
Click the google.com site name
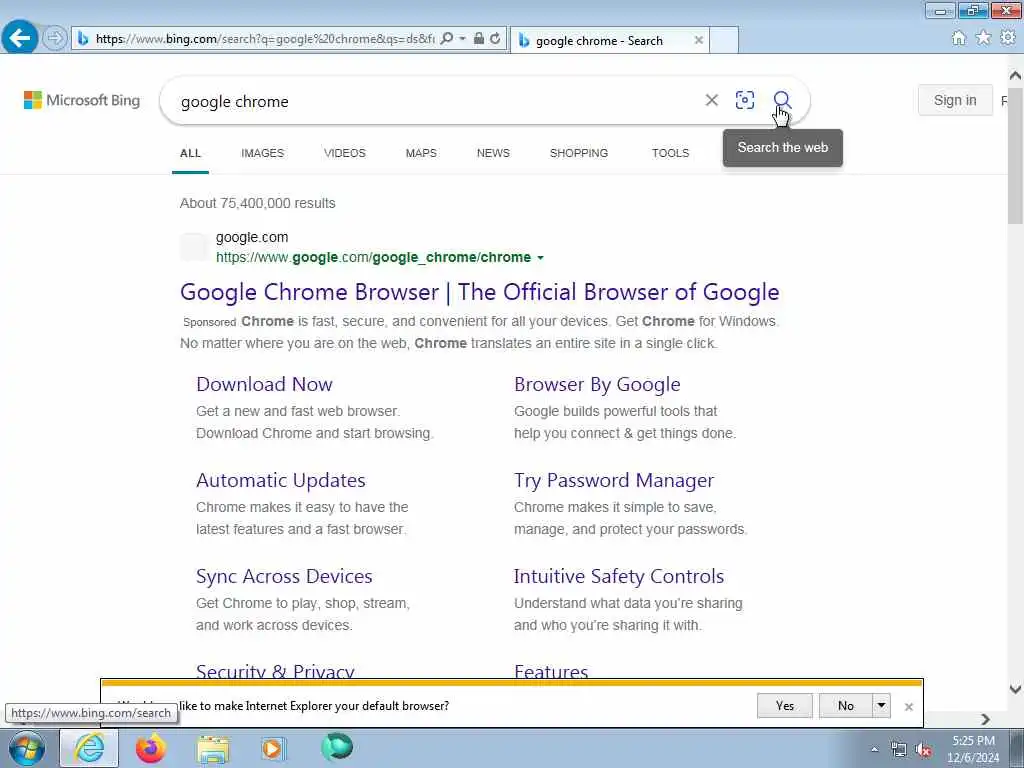click(252, 237)
